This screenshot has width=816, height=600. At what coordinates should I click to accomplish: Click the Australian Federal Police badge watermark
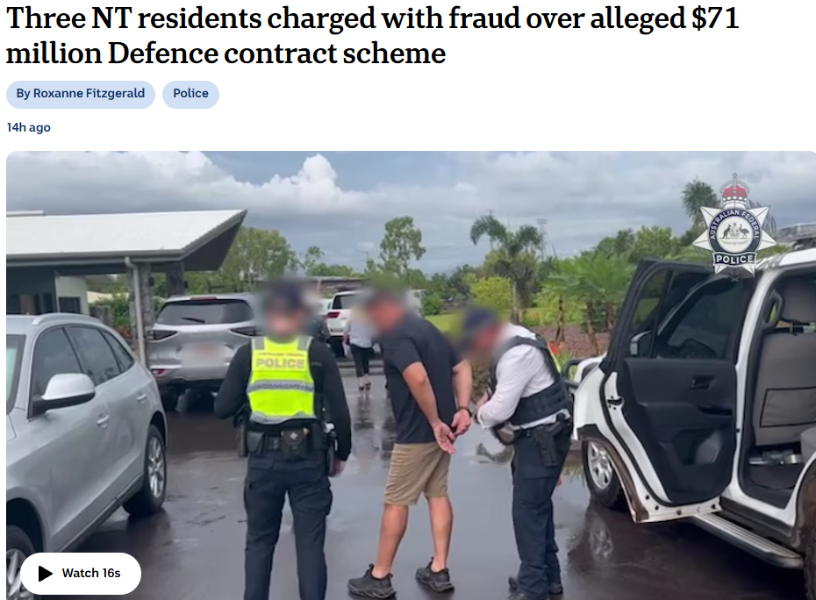pyautogui.click(x=734, y=225)
